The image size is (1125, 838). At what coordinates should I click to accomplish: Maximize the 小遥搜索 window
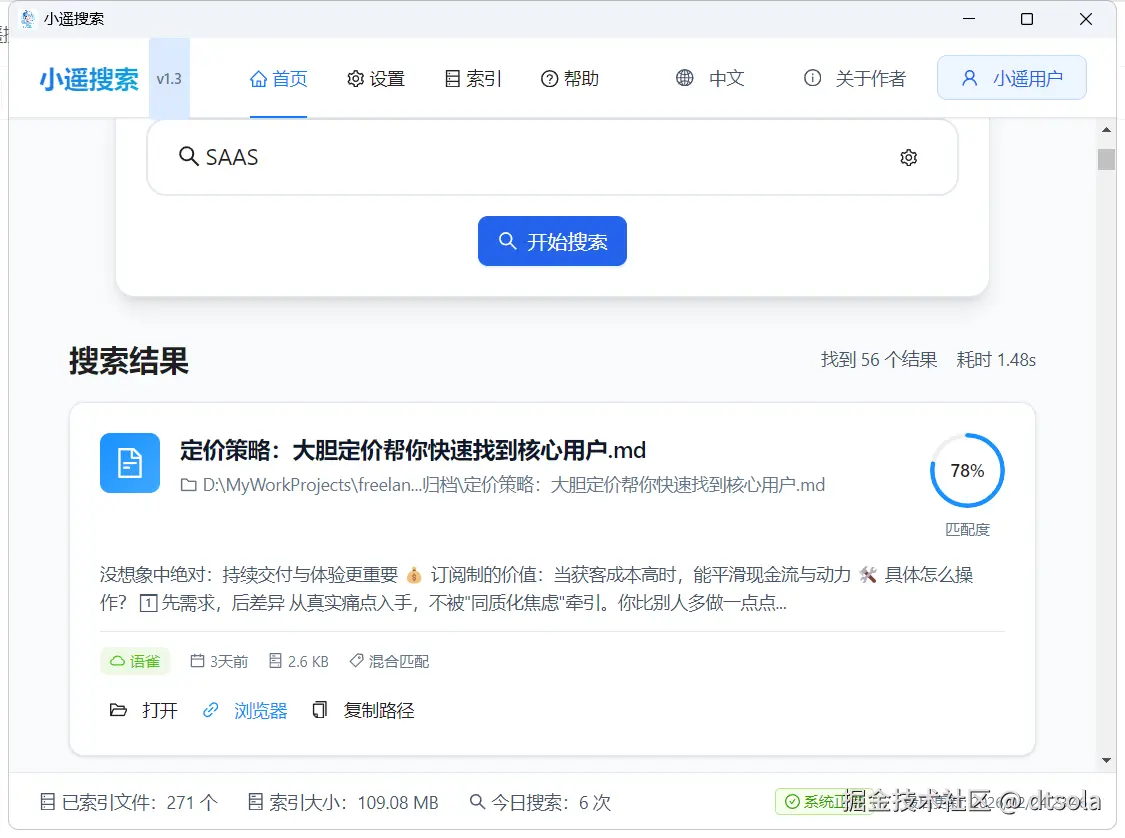[1027, 19]
